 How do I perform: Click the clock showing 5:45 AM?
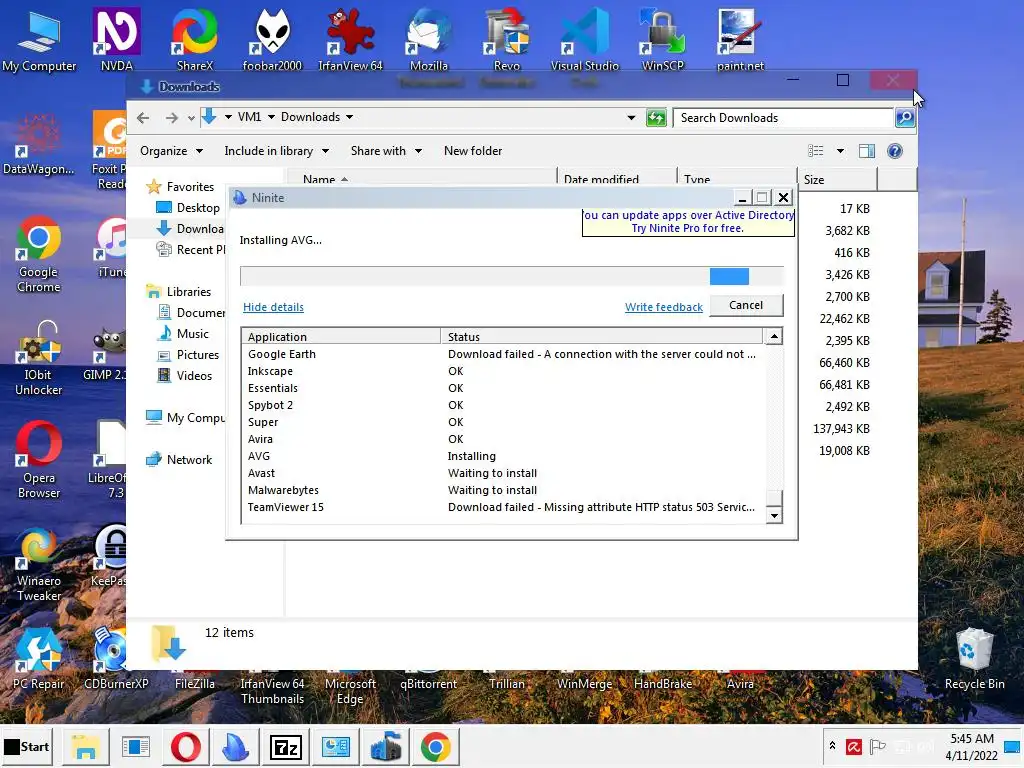pyautogui.click(x=971, y=739)
